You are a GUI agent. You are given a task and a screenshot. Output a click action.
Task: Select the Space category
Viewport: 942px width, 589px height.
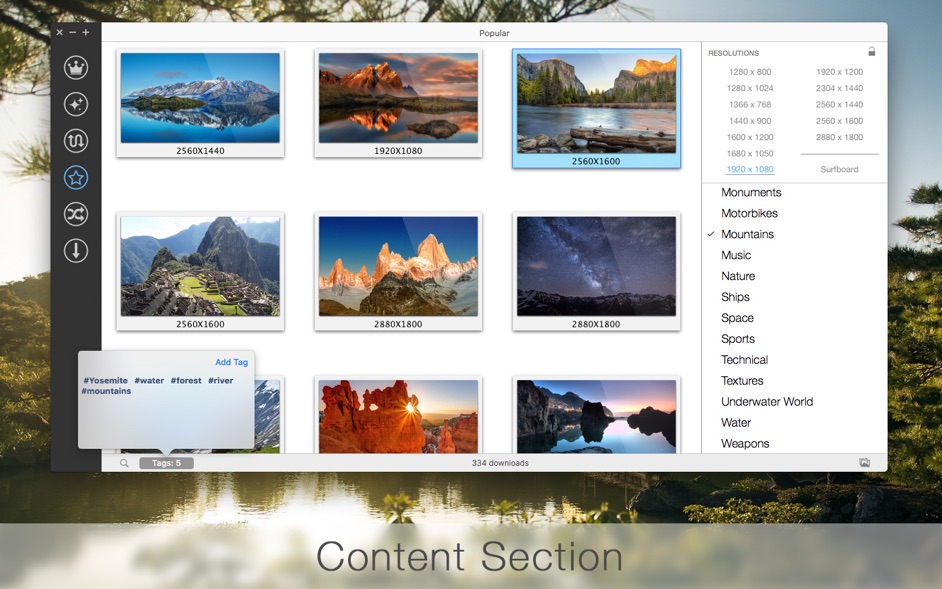[737, 318]
